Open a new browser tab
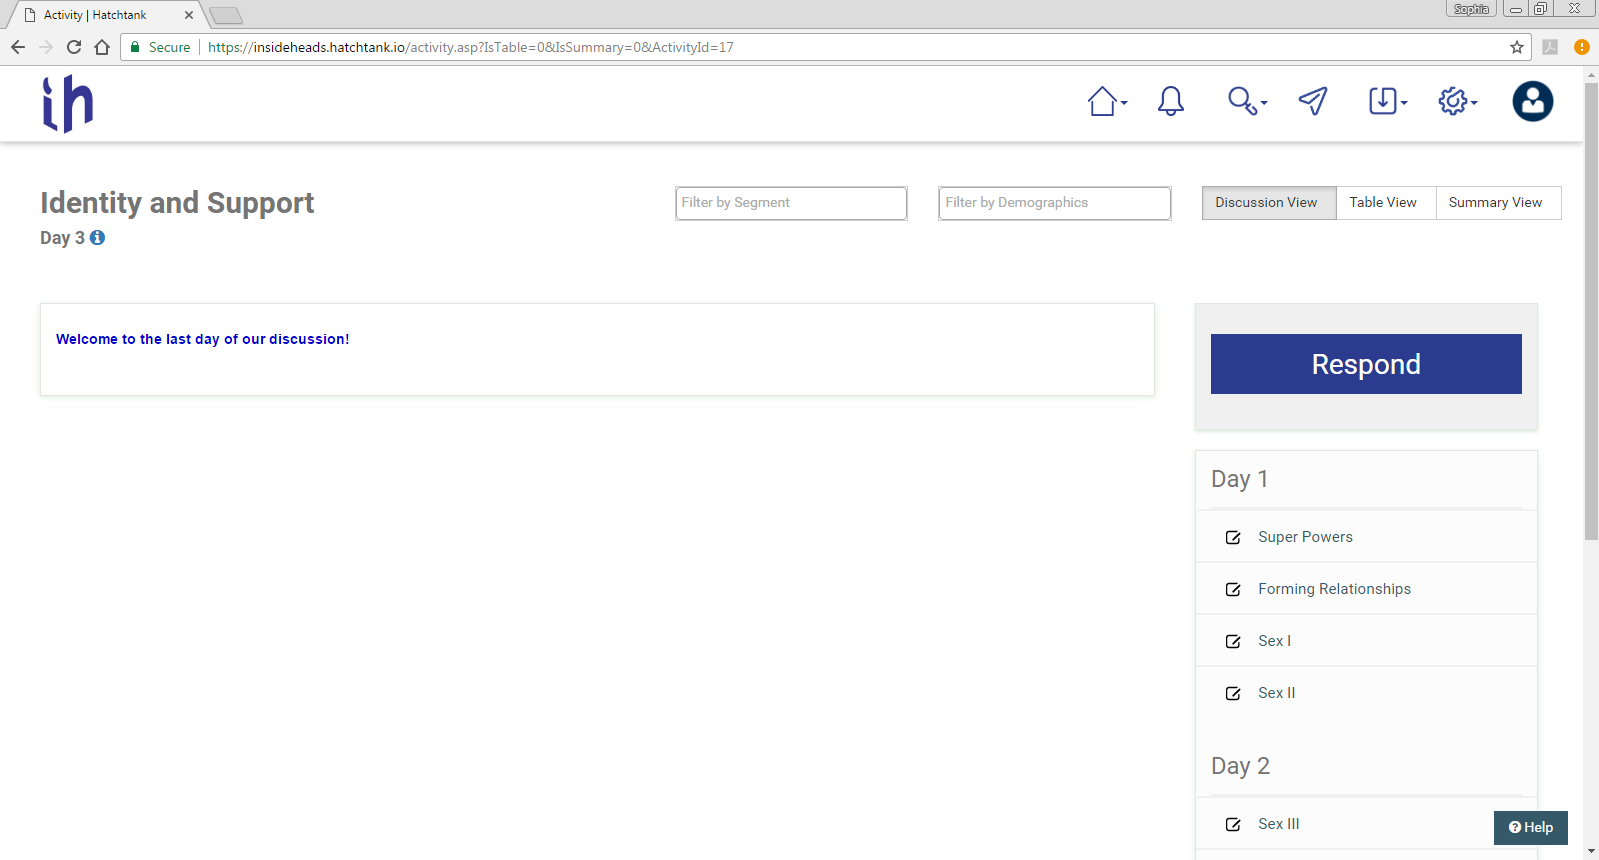Image resolution: width=1599 pixels, height=860 pixels. pos(226,15)
